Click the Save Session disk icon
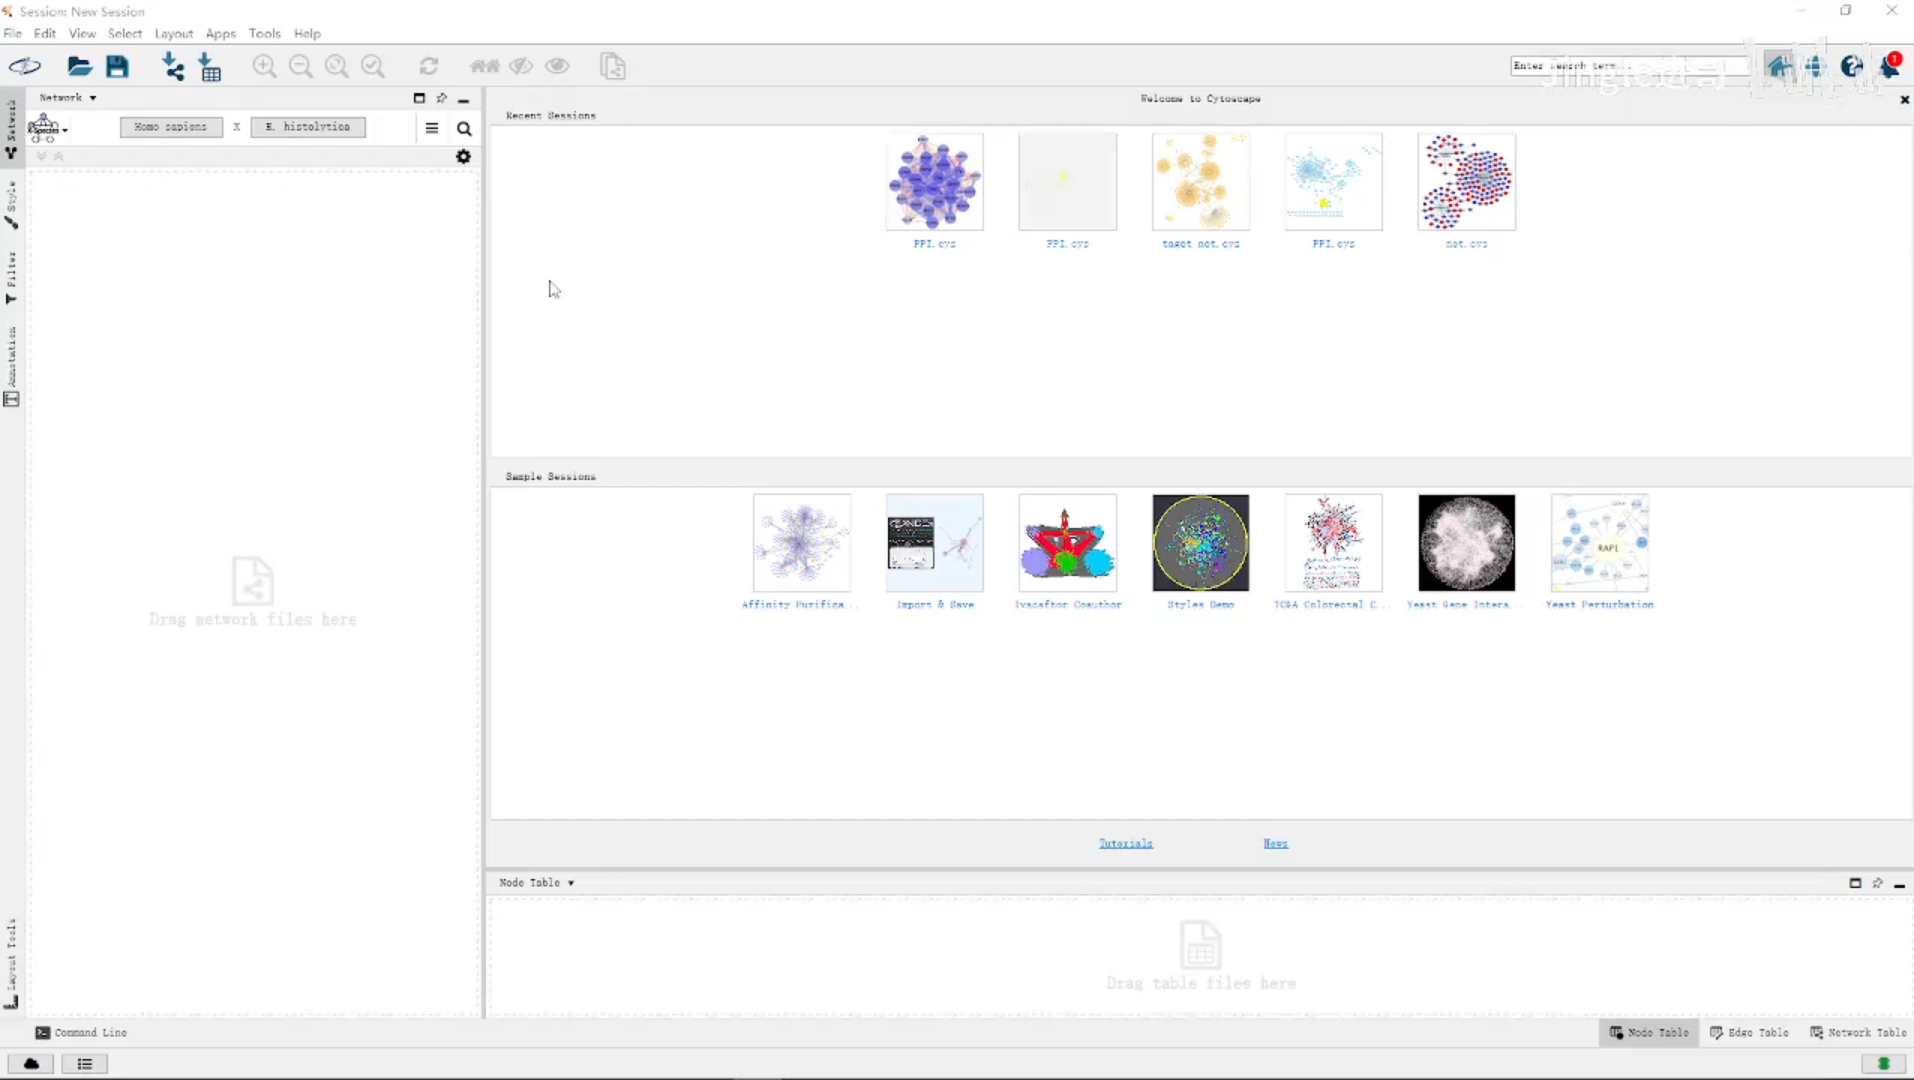Image resolution: width=1914 pixels, height=1080 pixels. tap(118, 67)
